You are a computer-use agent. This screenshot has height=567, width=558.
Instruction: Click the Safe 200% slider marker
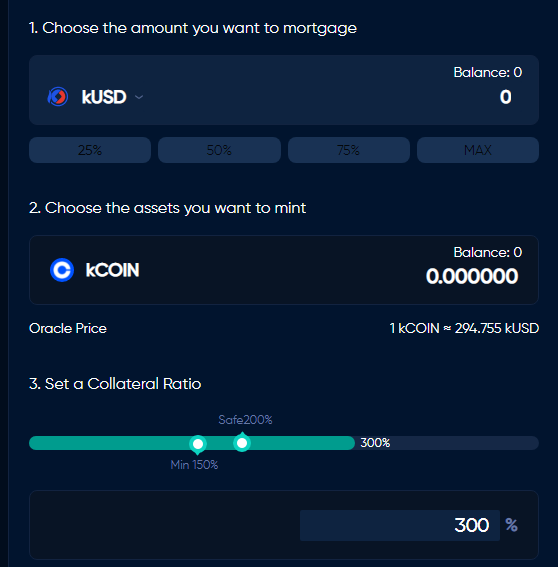[242, 442]
